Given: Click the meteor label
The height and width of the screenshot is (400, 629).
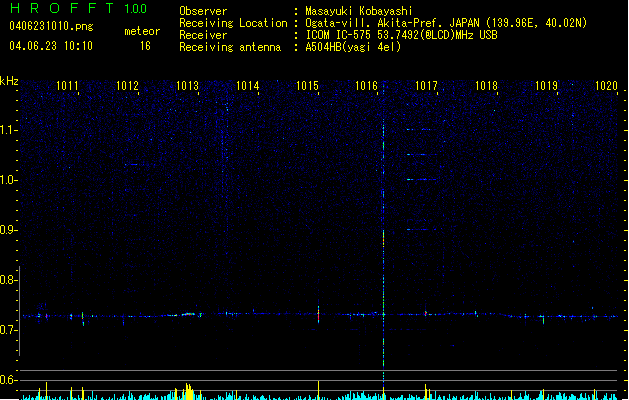Looking at the screenshot, I should coord(142,31).
